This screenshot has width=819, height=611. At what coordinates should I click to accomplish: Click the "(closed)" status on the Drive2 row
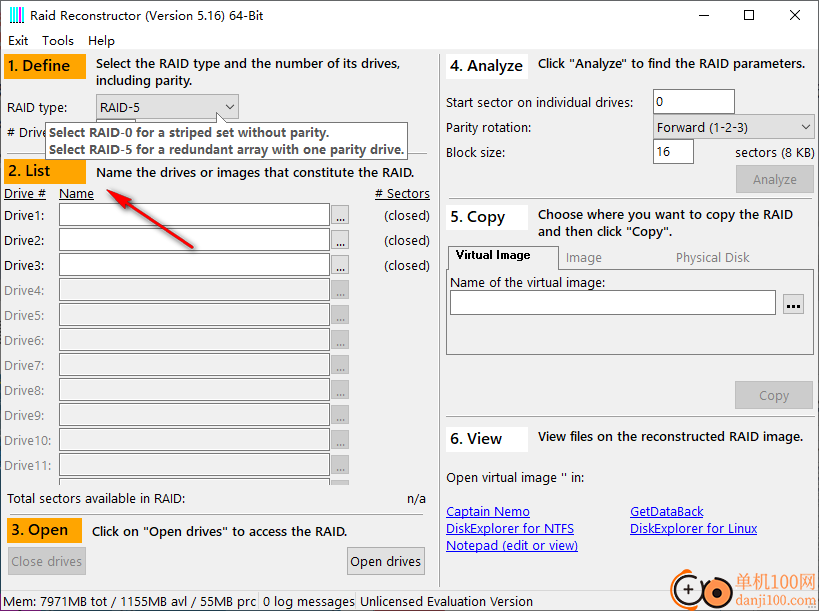point(407,241)
